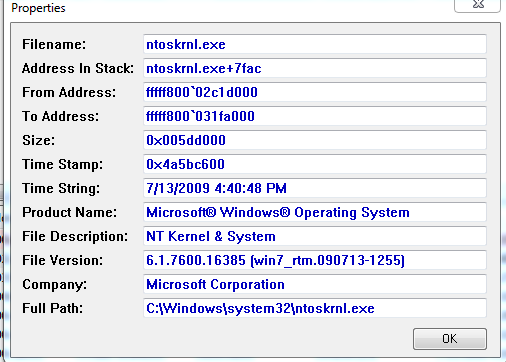Select the Size field showing 0x005dd000

coord(315,140)
